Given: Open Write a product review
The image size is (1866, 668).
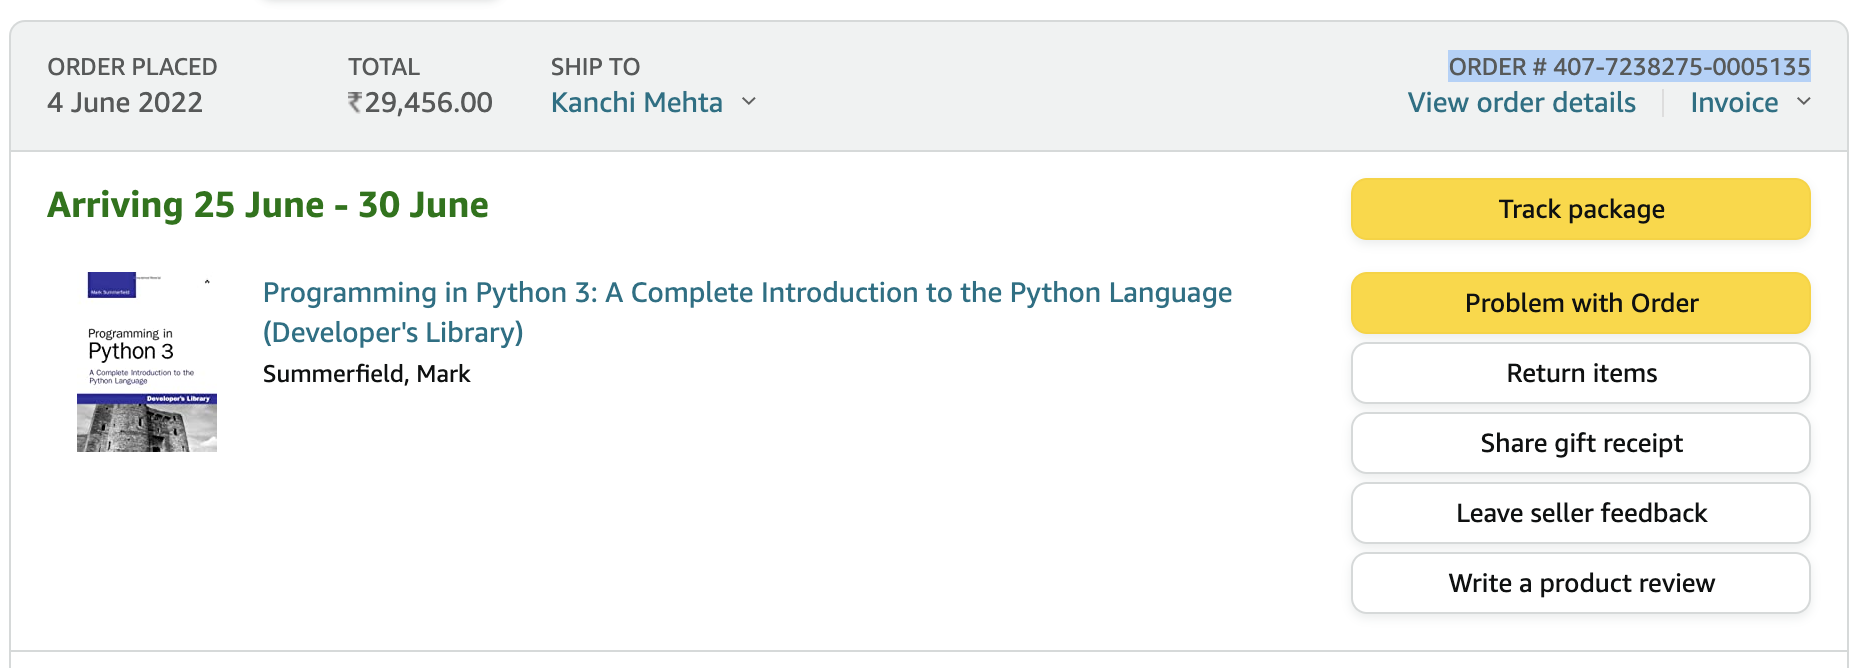Looking at the screenshot, I should 1580,583.
